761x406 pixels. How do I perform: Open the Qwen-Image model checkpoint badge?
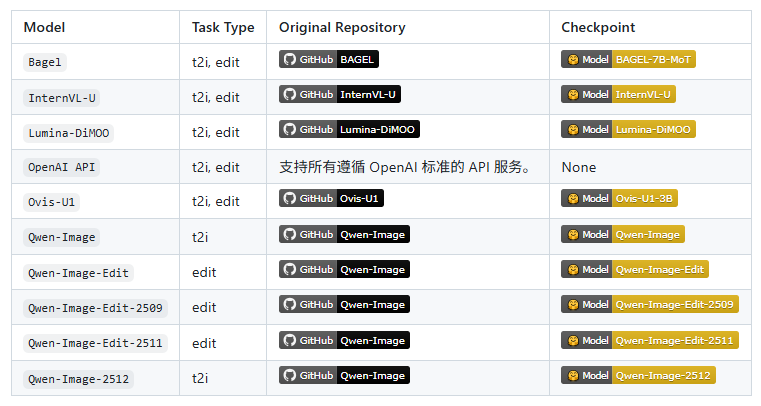click(x=623, y=234)
